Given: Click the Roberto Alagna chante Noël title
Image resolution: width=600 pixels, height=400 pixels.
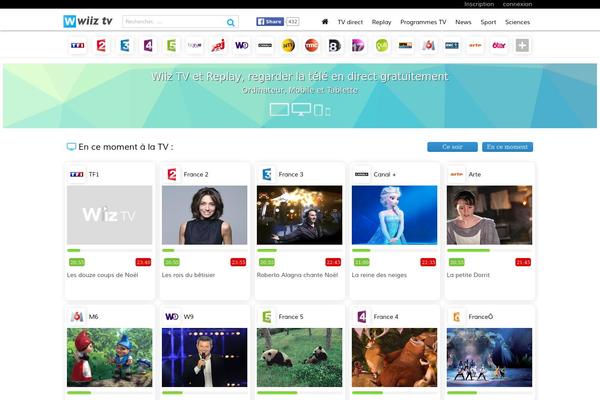Looking at the screenshot, I should [x=297, y=275].
